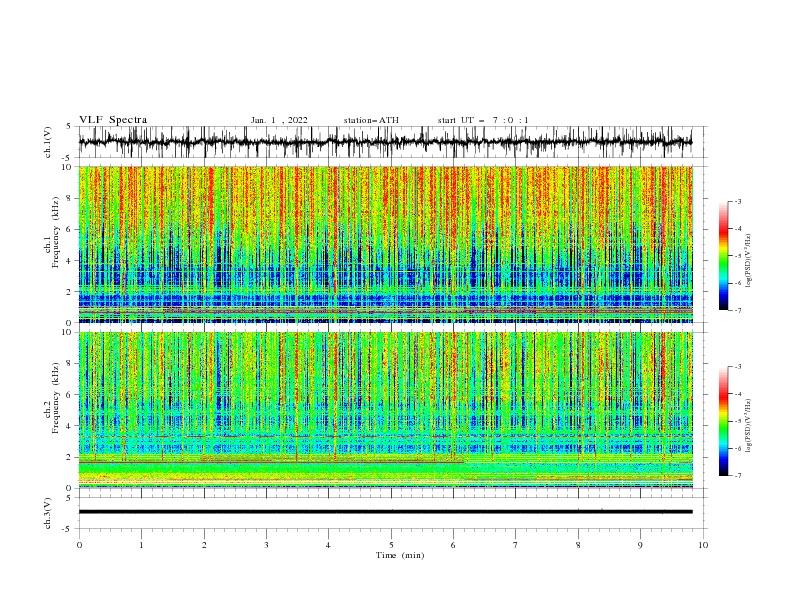Click the lower colorbar "log(PSD)(V²/Hz)" label
Screen dimensions: 792x612
(x=749, y=426)
